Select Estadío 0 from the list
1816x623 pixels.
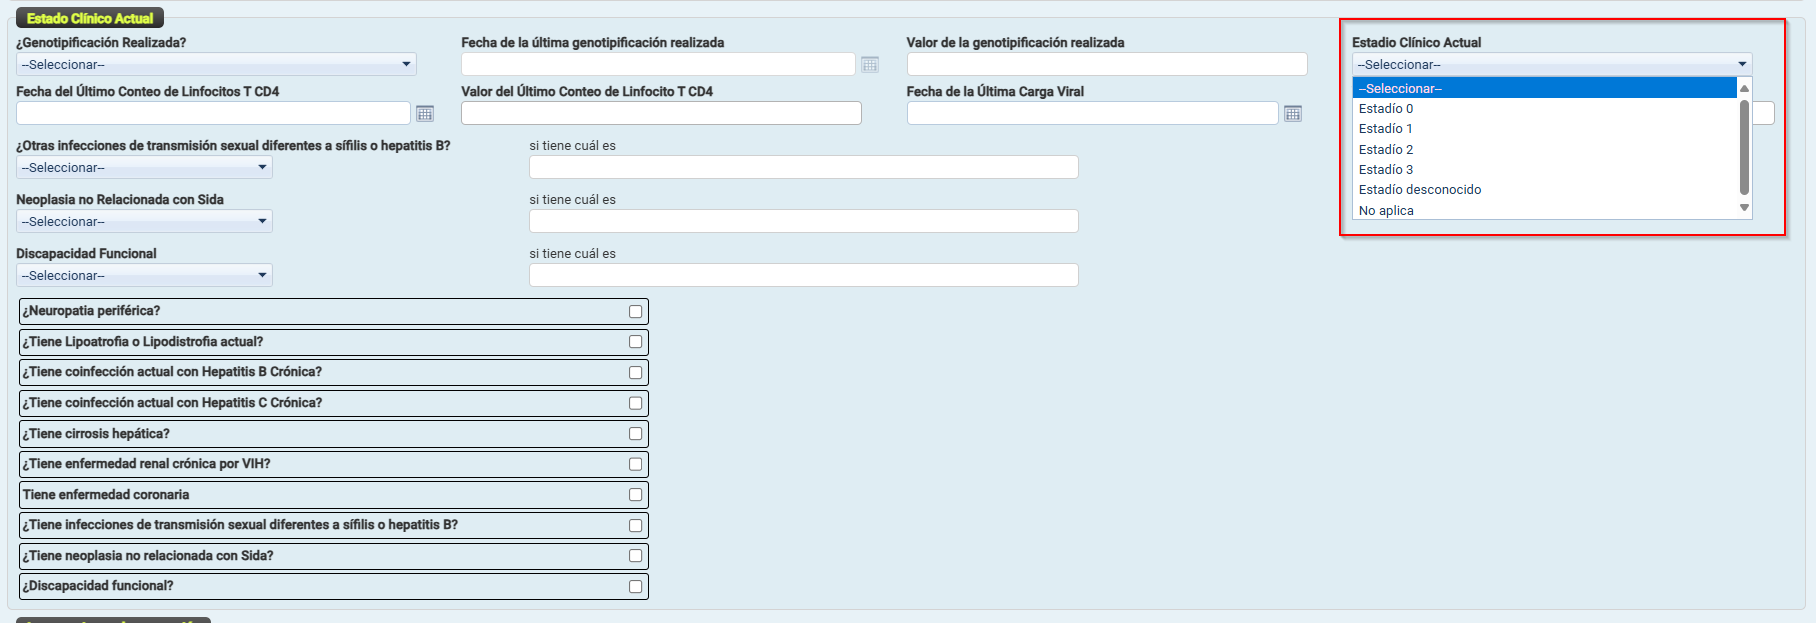click(x=1386, y=109)
